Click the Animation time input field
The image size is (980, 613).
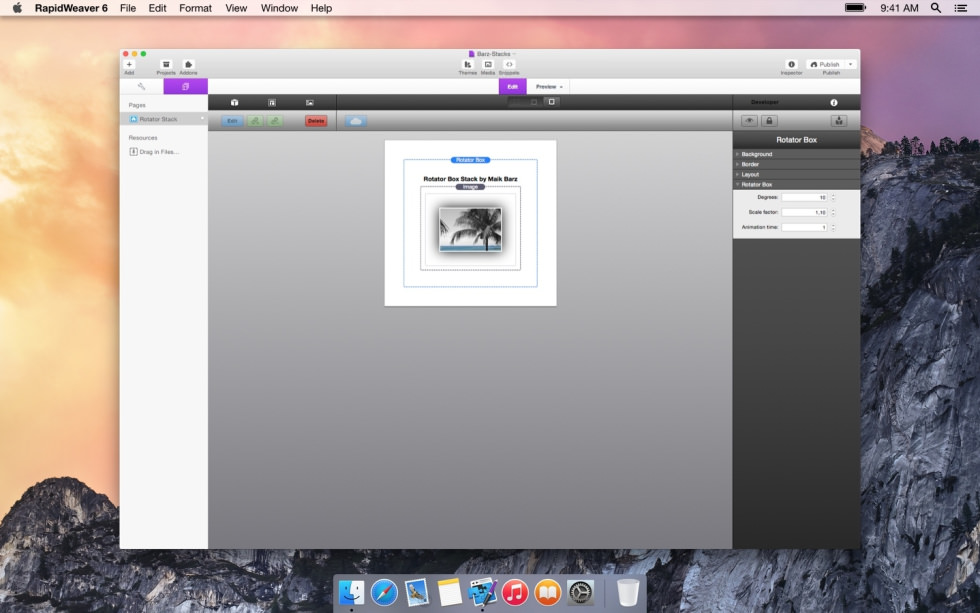(804, 227)
